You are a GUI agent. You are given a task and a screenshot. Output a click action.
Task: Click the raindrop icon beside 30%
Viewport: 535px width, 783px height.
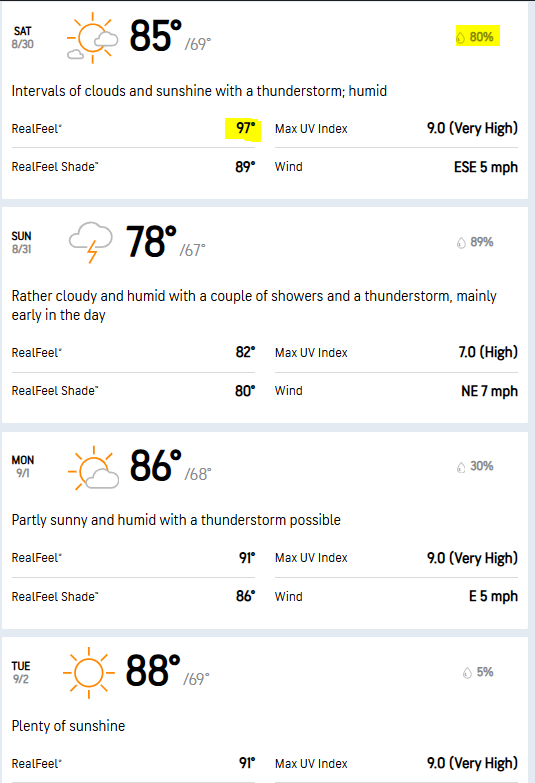pos(461,467)
